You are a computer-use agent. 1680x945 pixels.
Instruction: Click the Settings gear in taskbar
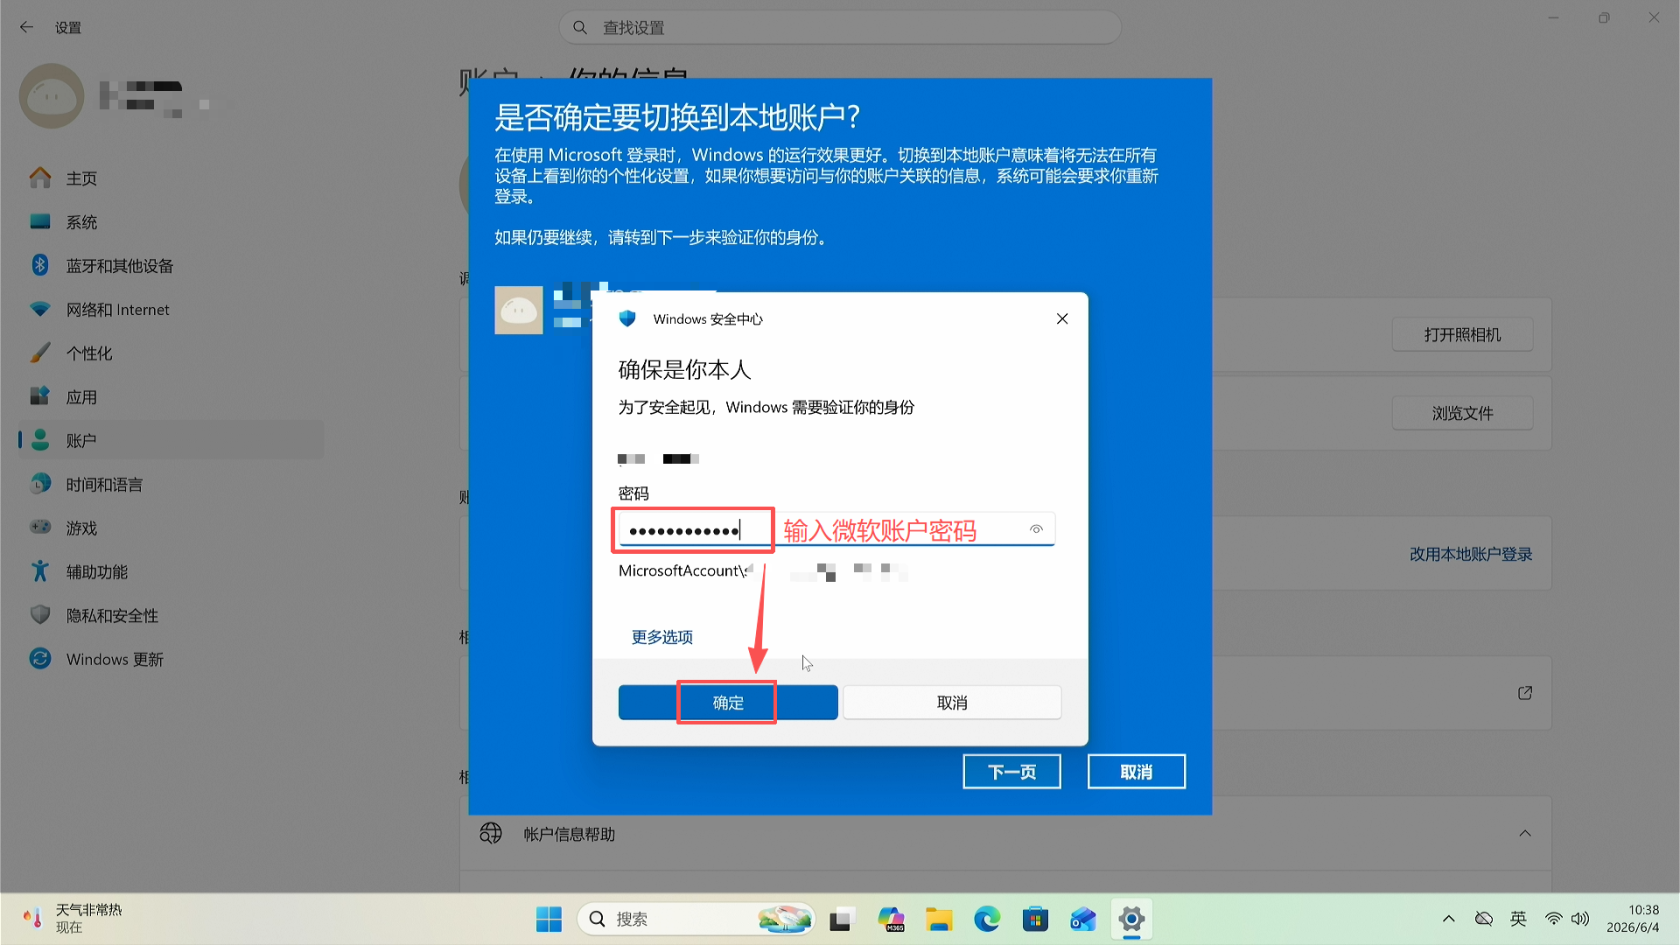1132,919
